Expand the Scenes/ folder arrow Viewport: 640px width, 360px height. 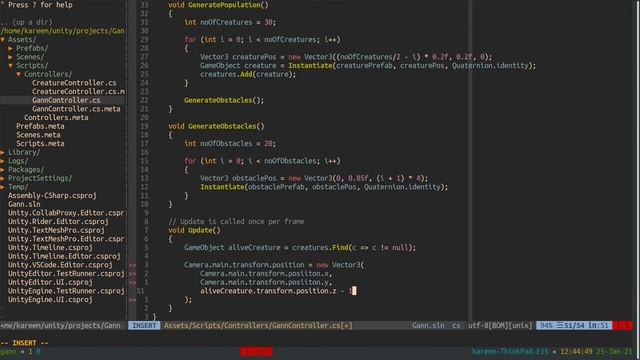[x=10, y=57]
